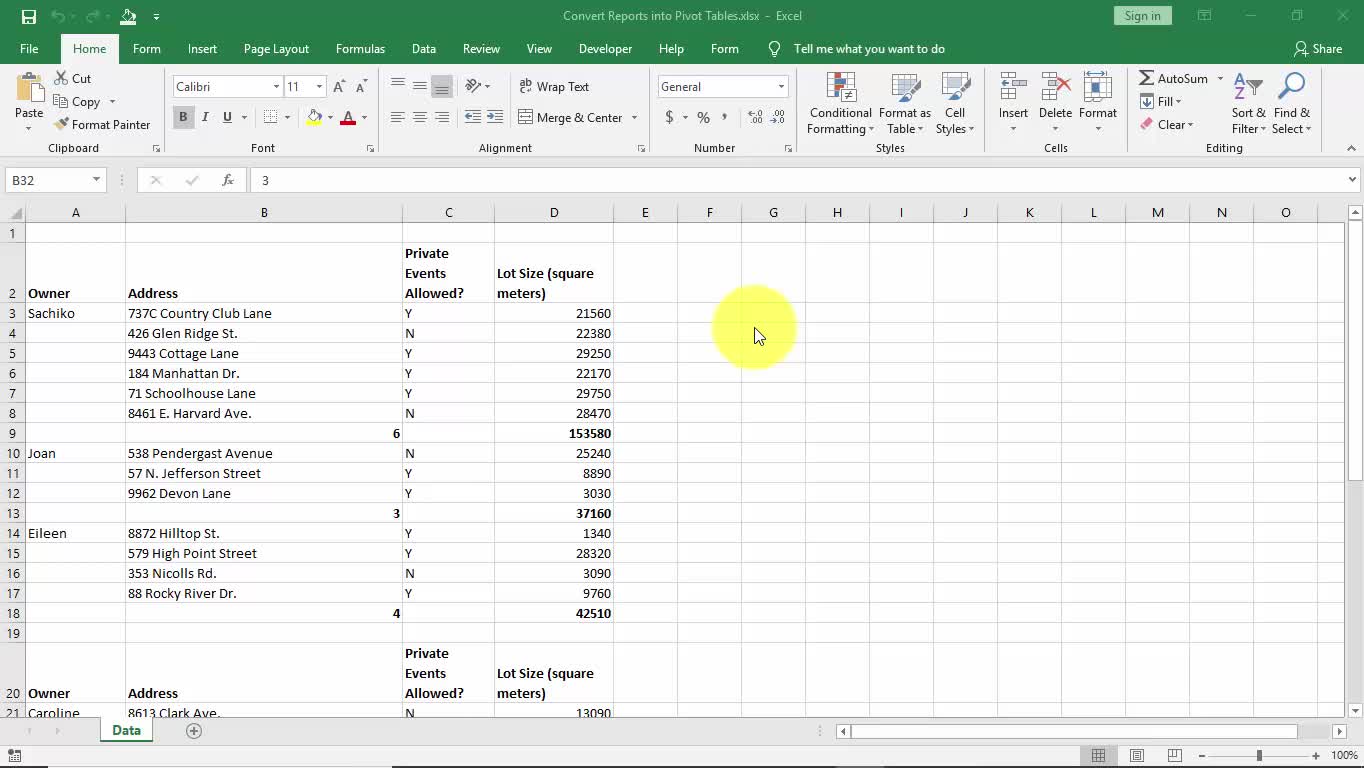1364x768 pixels.
Task: Expand the font name Calibri dropdown
Action: tap(276, 87)
